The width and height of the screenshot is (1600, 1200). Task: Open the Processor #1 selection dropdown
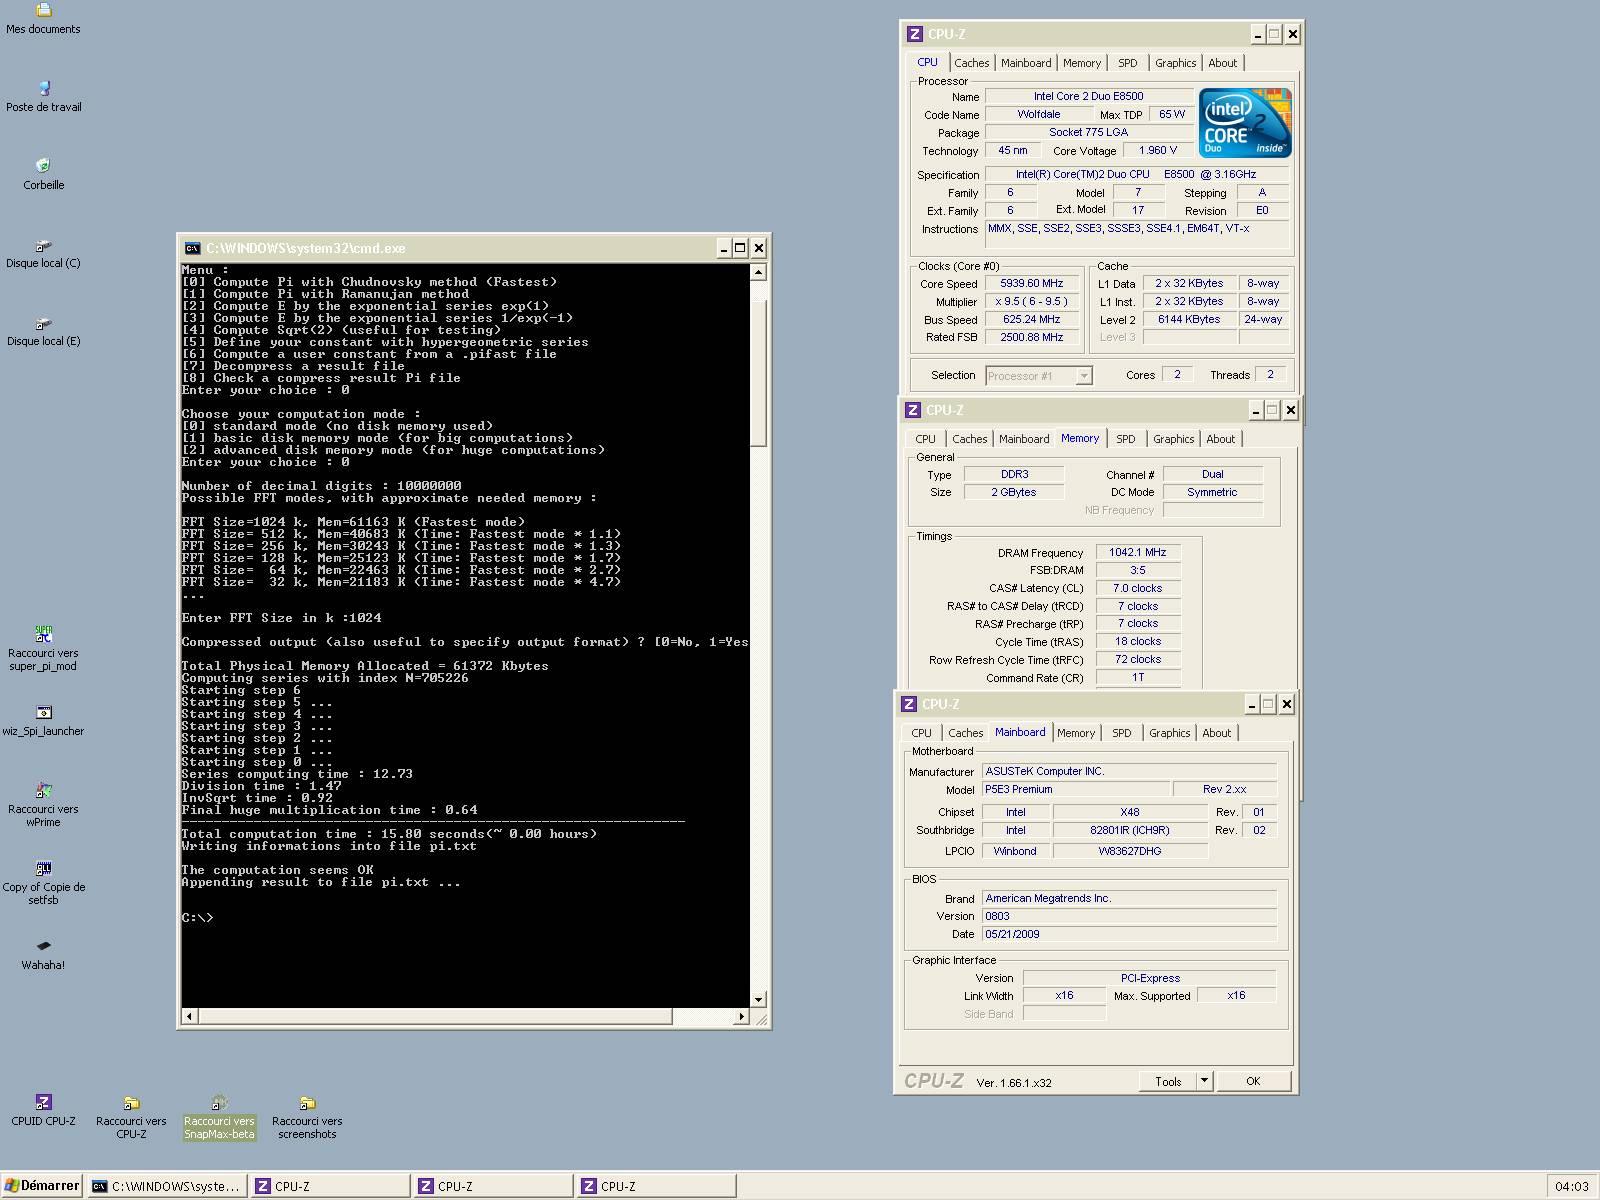point(1084,376)
